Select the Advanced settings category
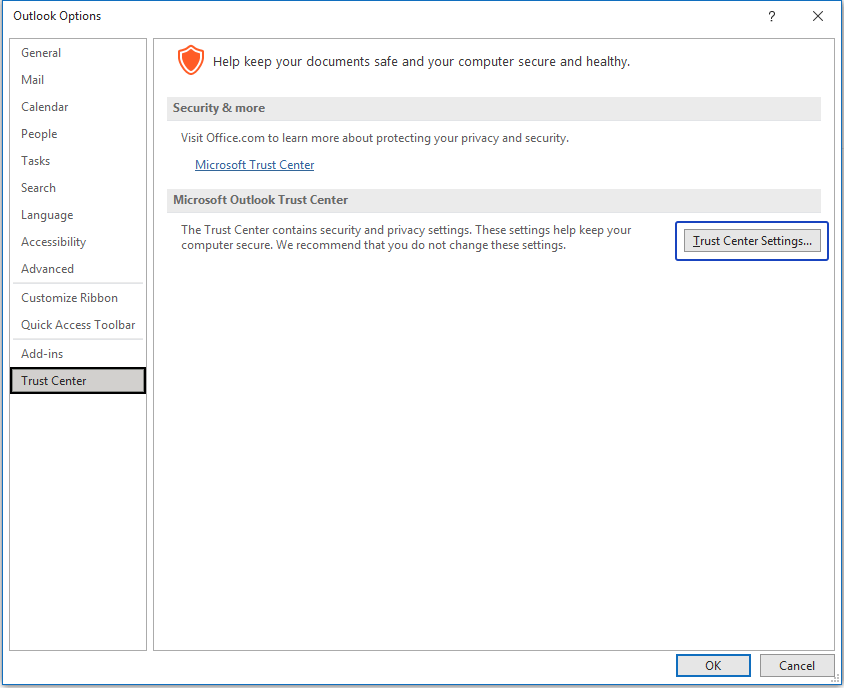This screenshot has width=844, height=688. pos(47,268)
